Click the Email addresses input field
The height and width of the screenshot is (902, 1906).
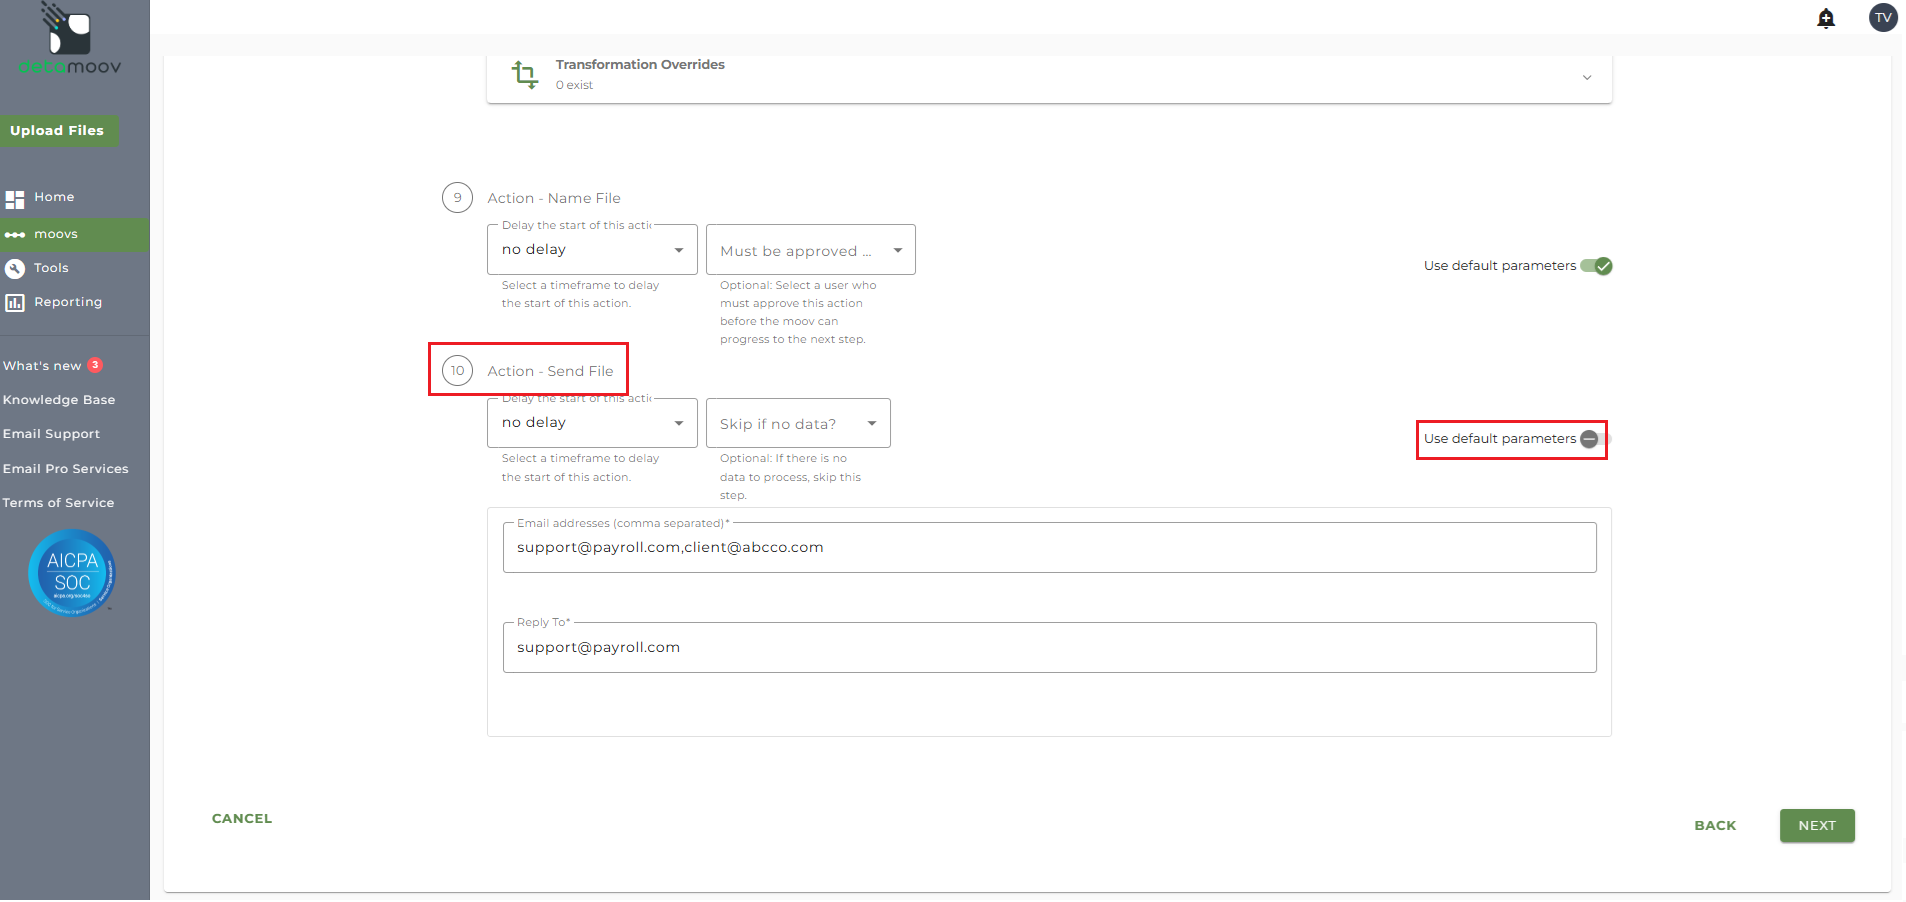point(1048,548)
